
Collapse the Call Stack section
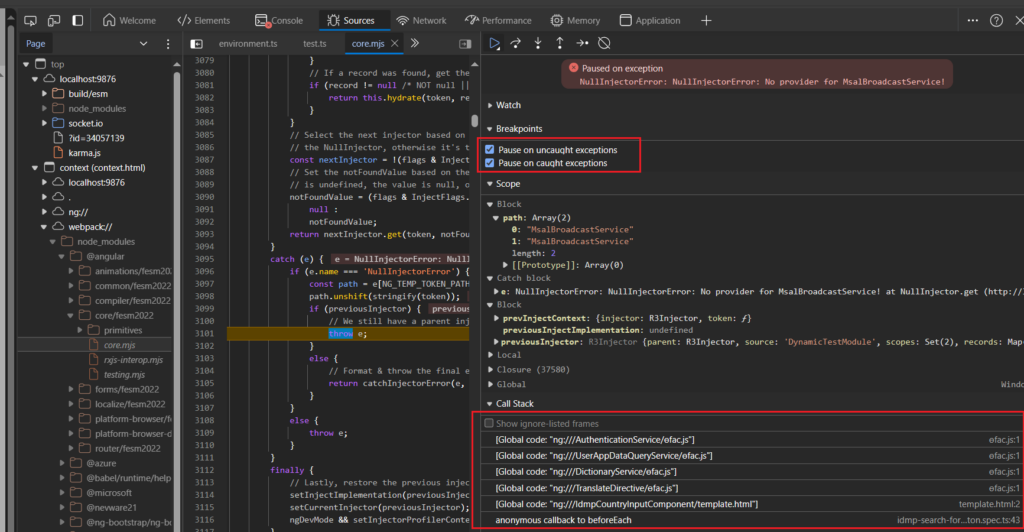pyautogui.click(x=490, y=403)
